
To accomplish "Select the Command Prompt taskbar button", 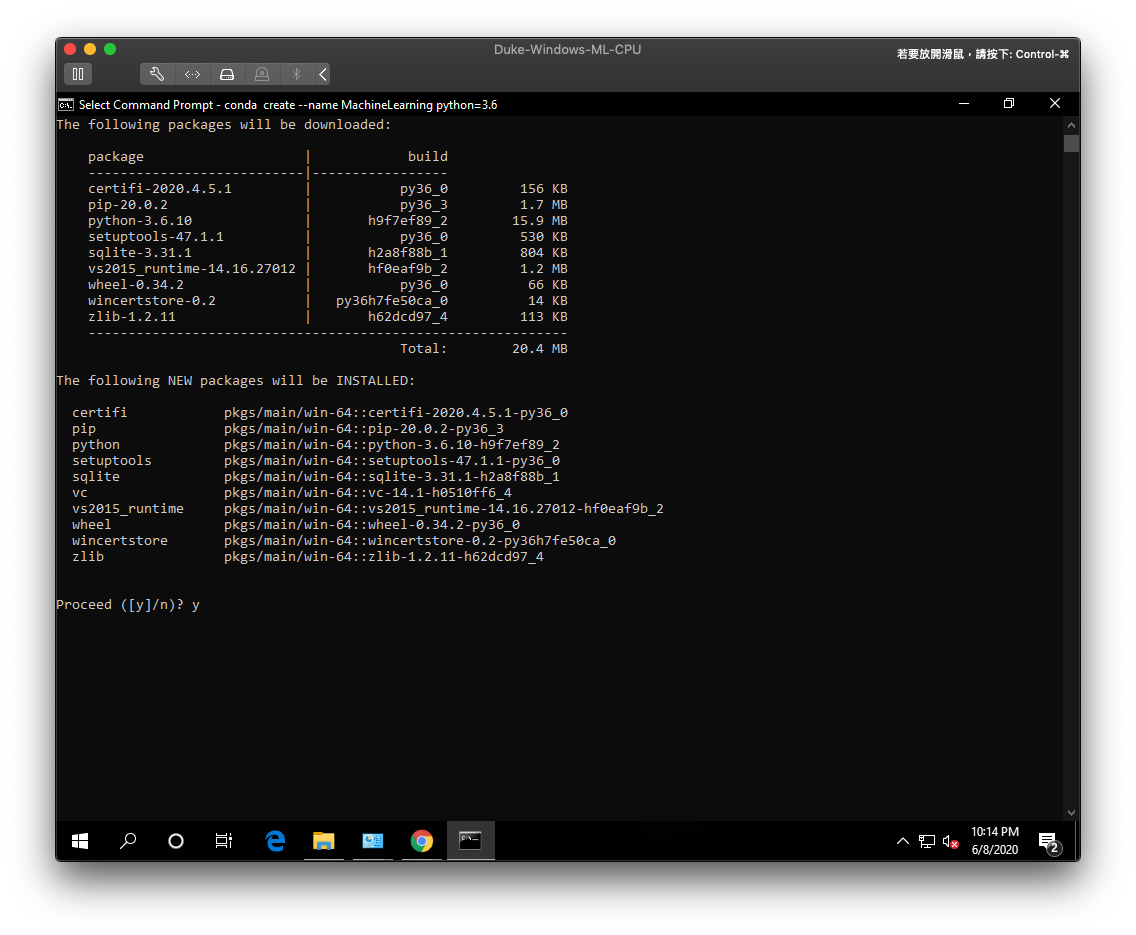I will 470,841.
